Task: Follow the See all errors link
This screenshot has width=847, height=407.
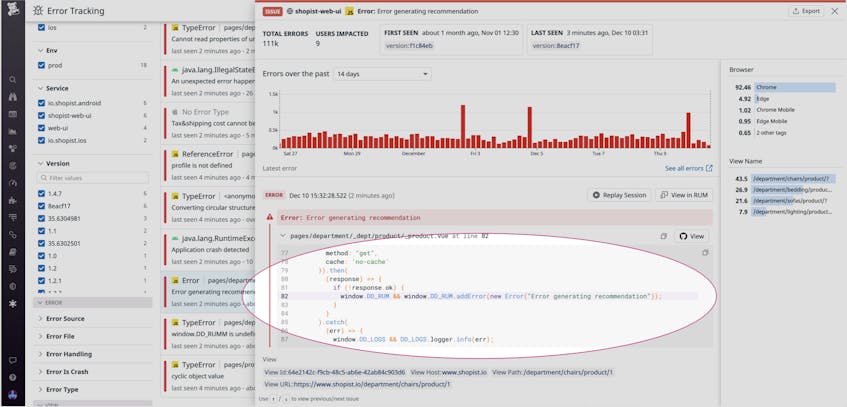Action: click(x=688, y=169)
